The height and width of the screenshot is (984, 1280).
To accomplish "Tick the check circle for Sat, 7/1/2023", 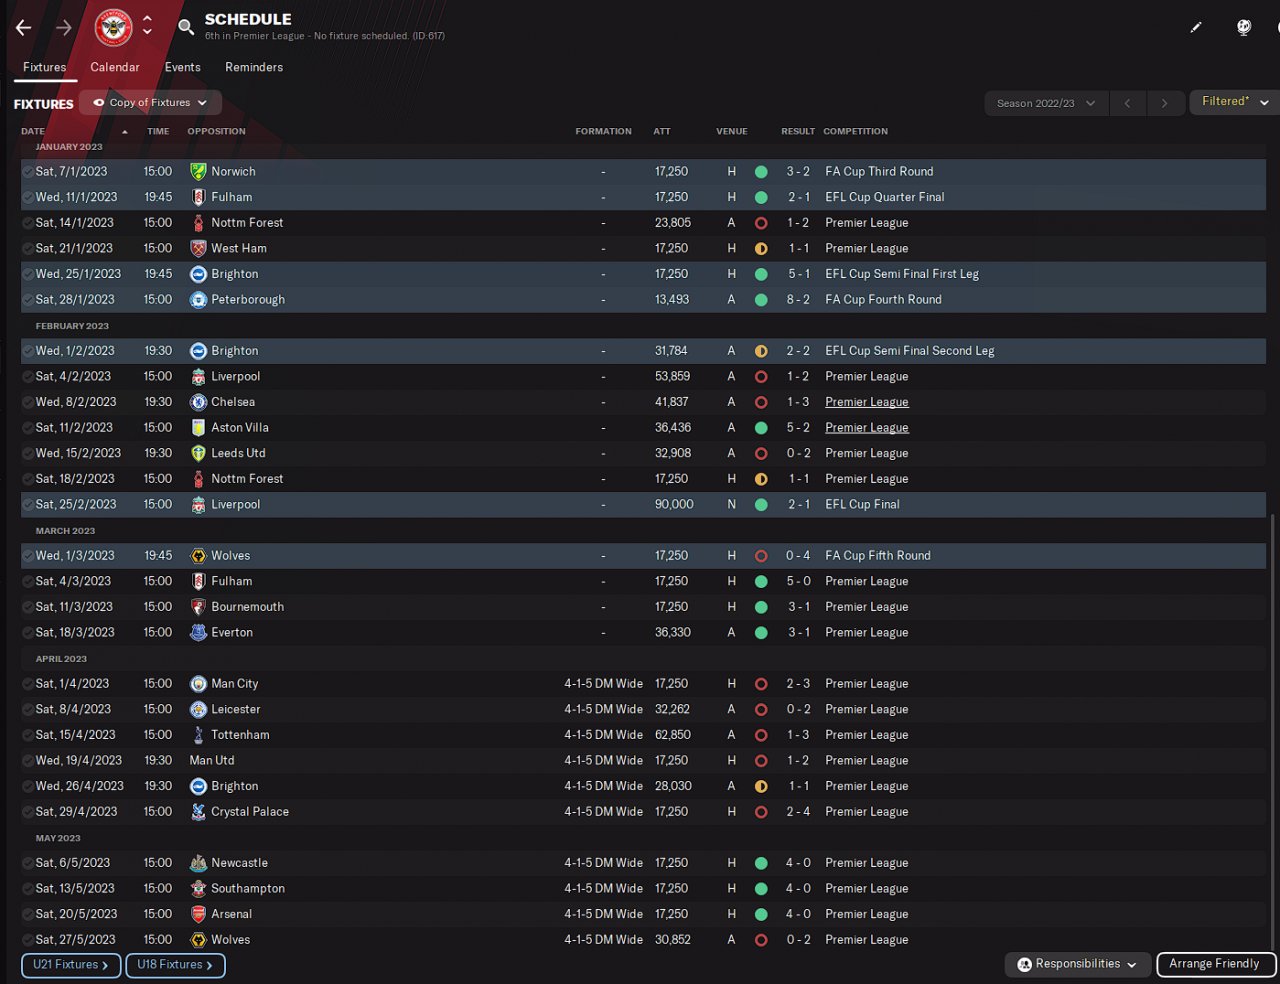I will coord(28,172).
